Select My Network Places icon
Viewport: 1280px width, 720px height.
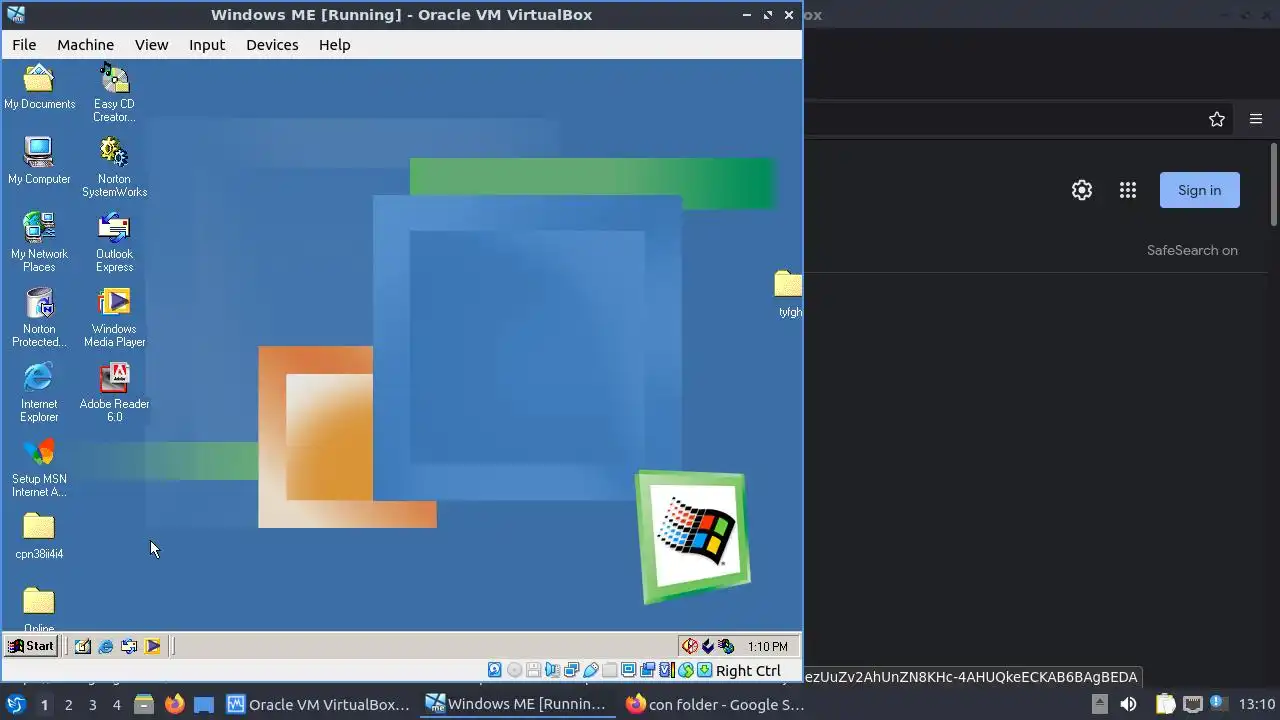[x=39, y=242]
